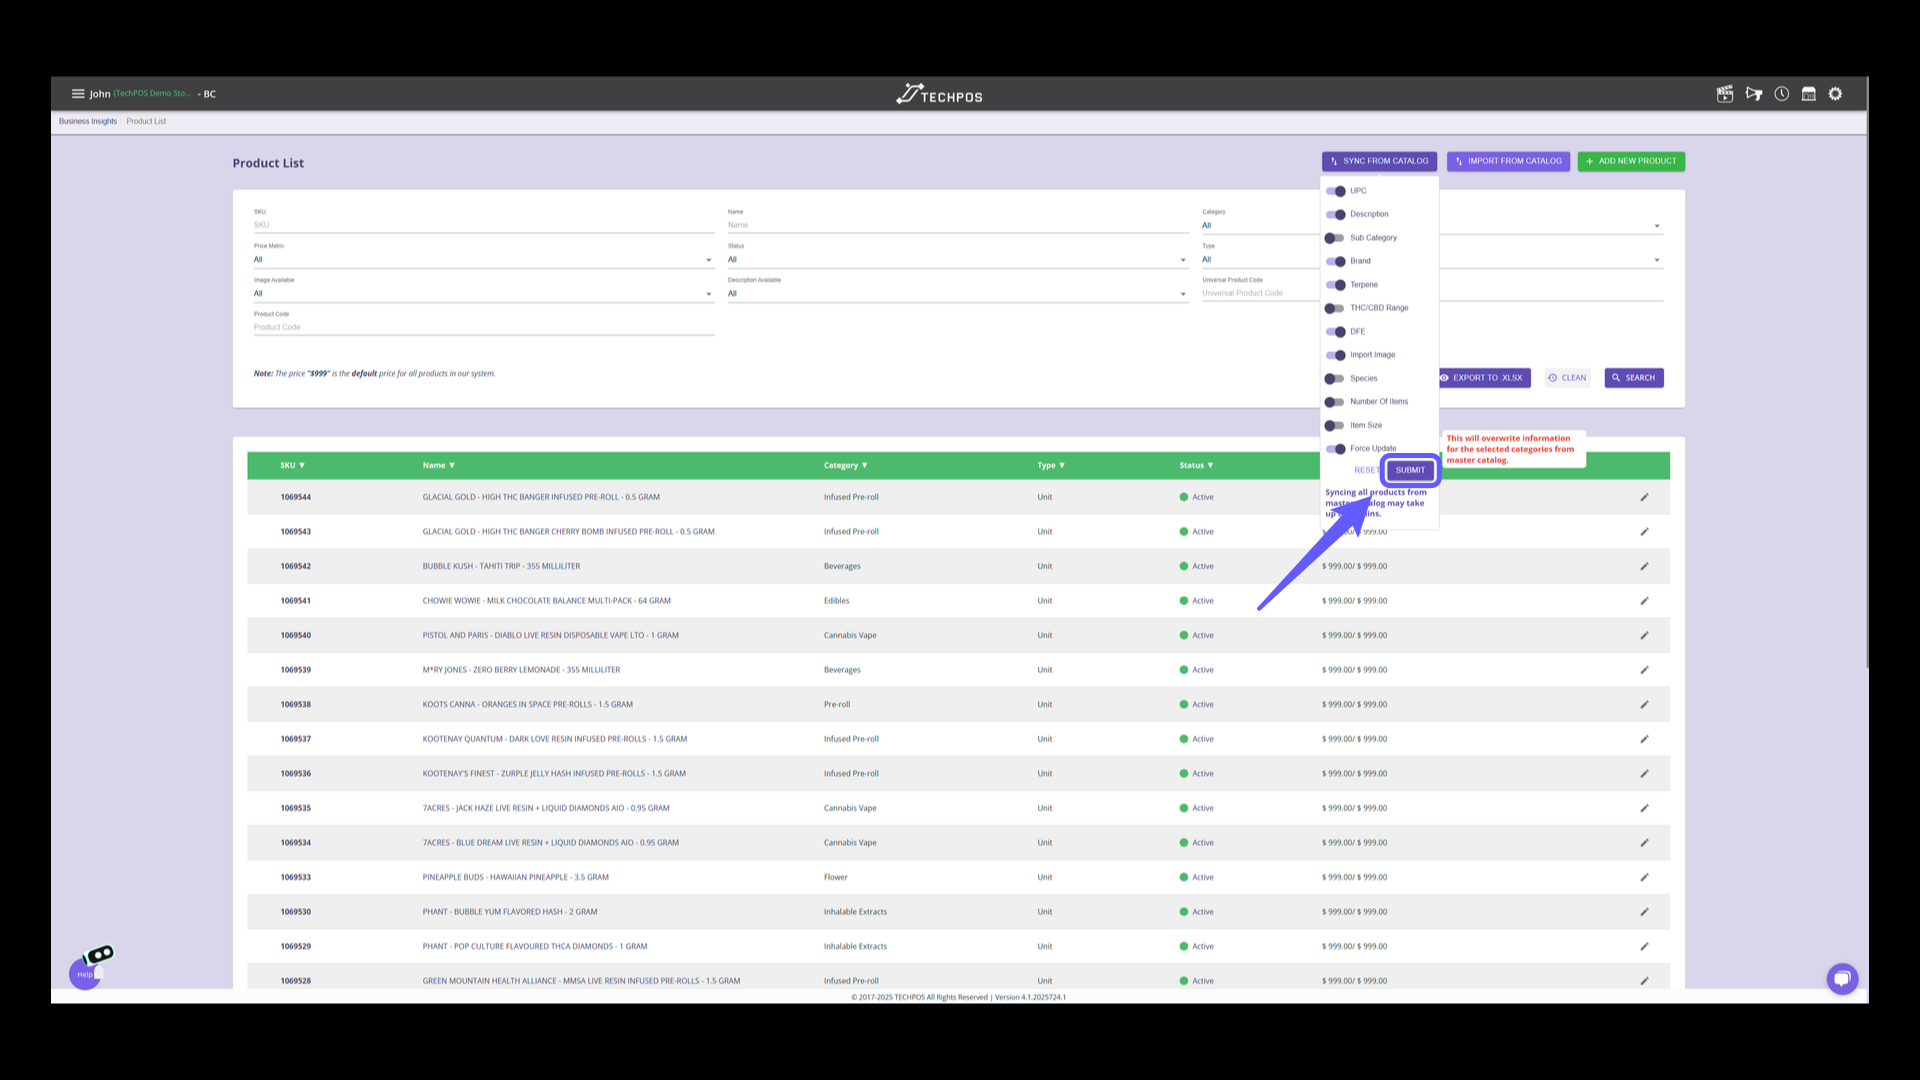The image size is (1920, 1080).
Task: Run the product Search button
Action: coord(1634,378)
